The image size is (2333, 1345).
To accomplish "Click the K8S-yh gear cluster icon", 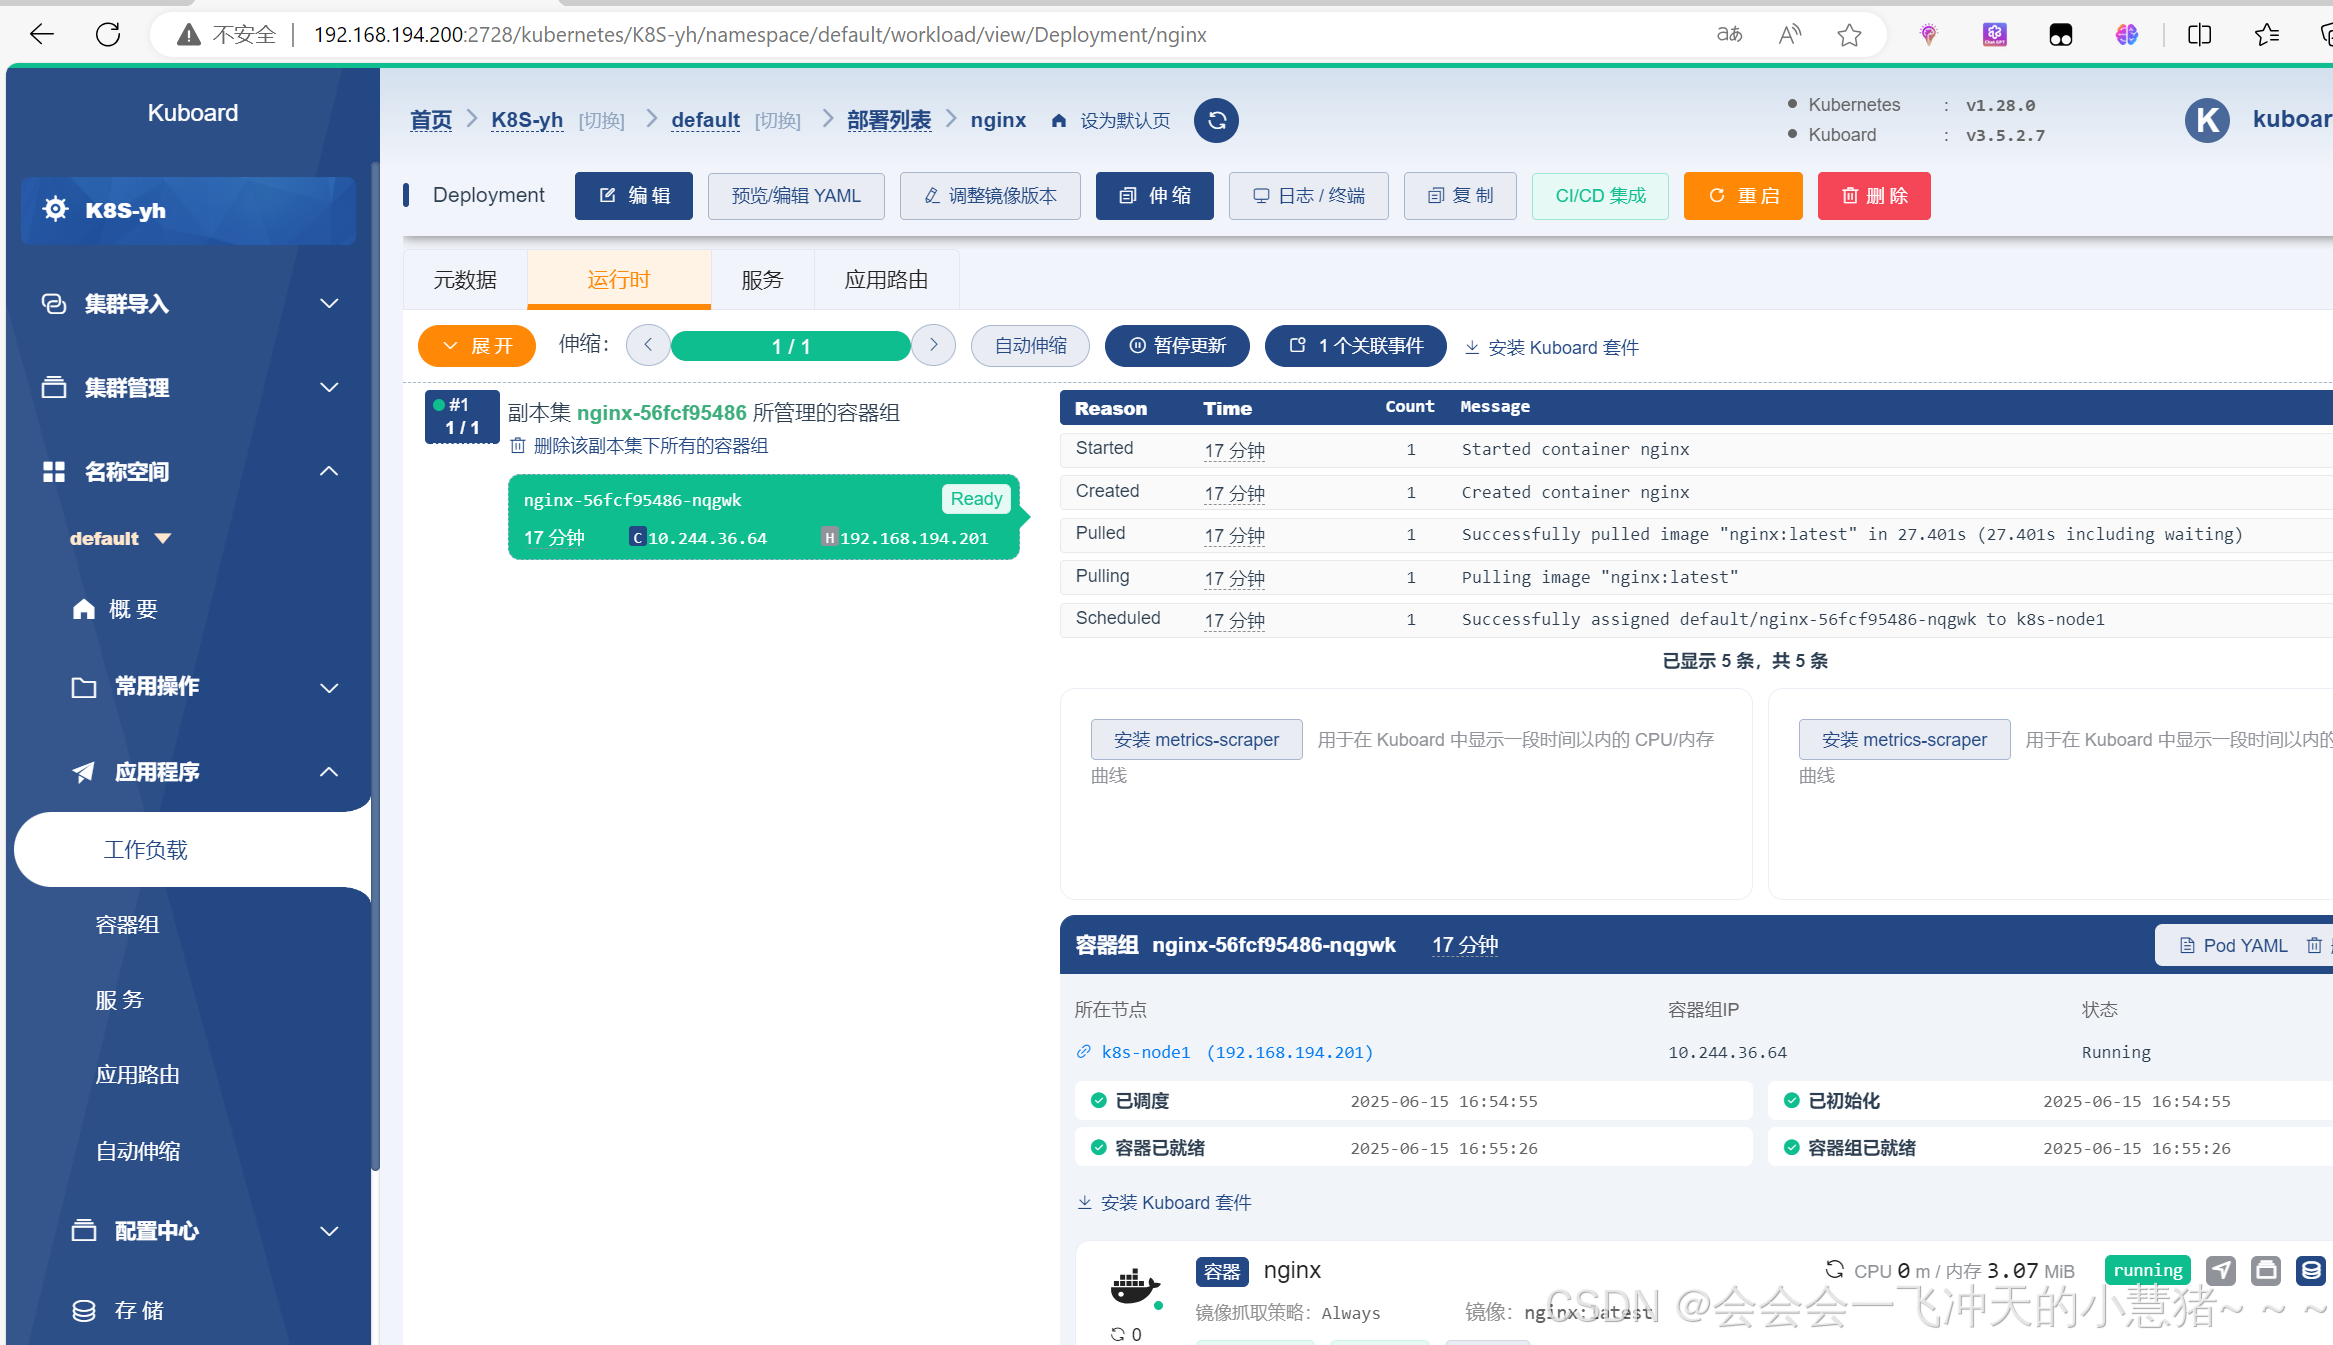I will [x=56, y=209].
